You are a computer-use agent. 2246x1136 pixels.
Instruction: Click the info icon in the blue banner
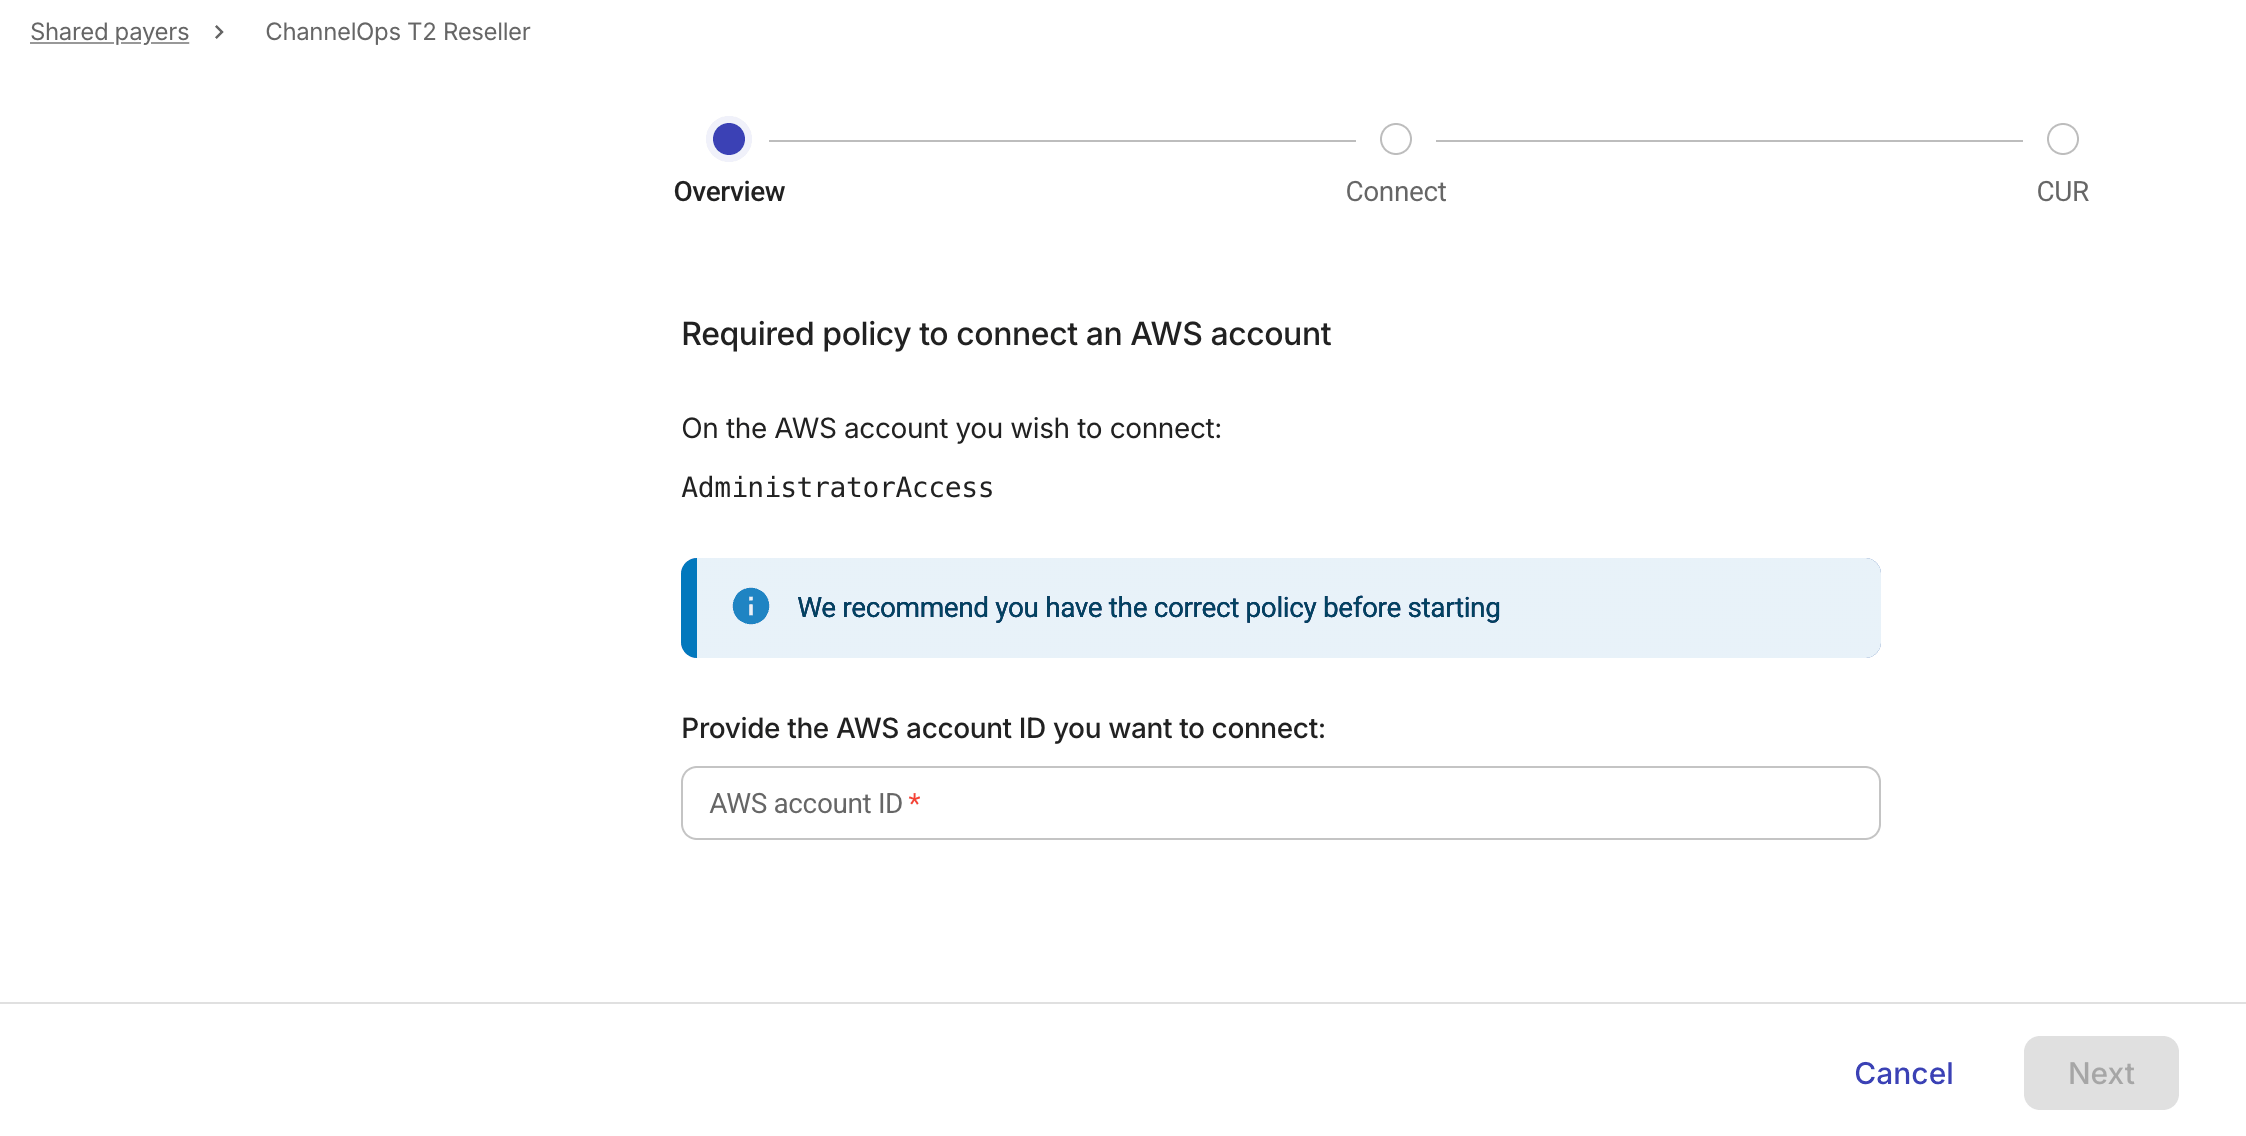tap(751, 606)
